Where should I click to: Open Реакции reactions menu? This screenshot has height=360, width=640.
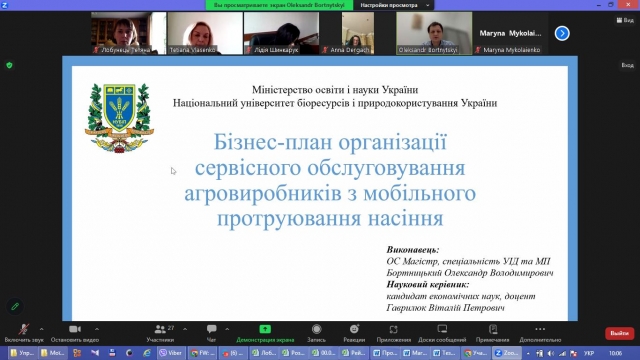click(x=354, y=333)
